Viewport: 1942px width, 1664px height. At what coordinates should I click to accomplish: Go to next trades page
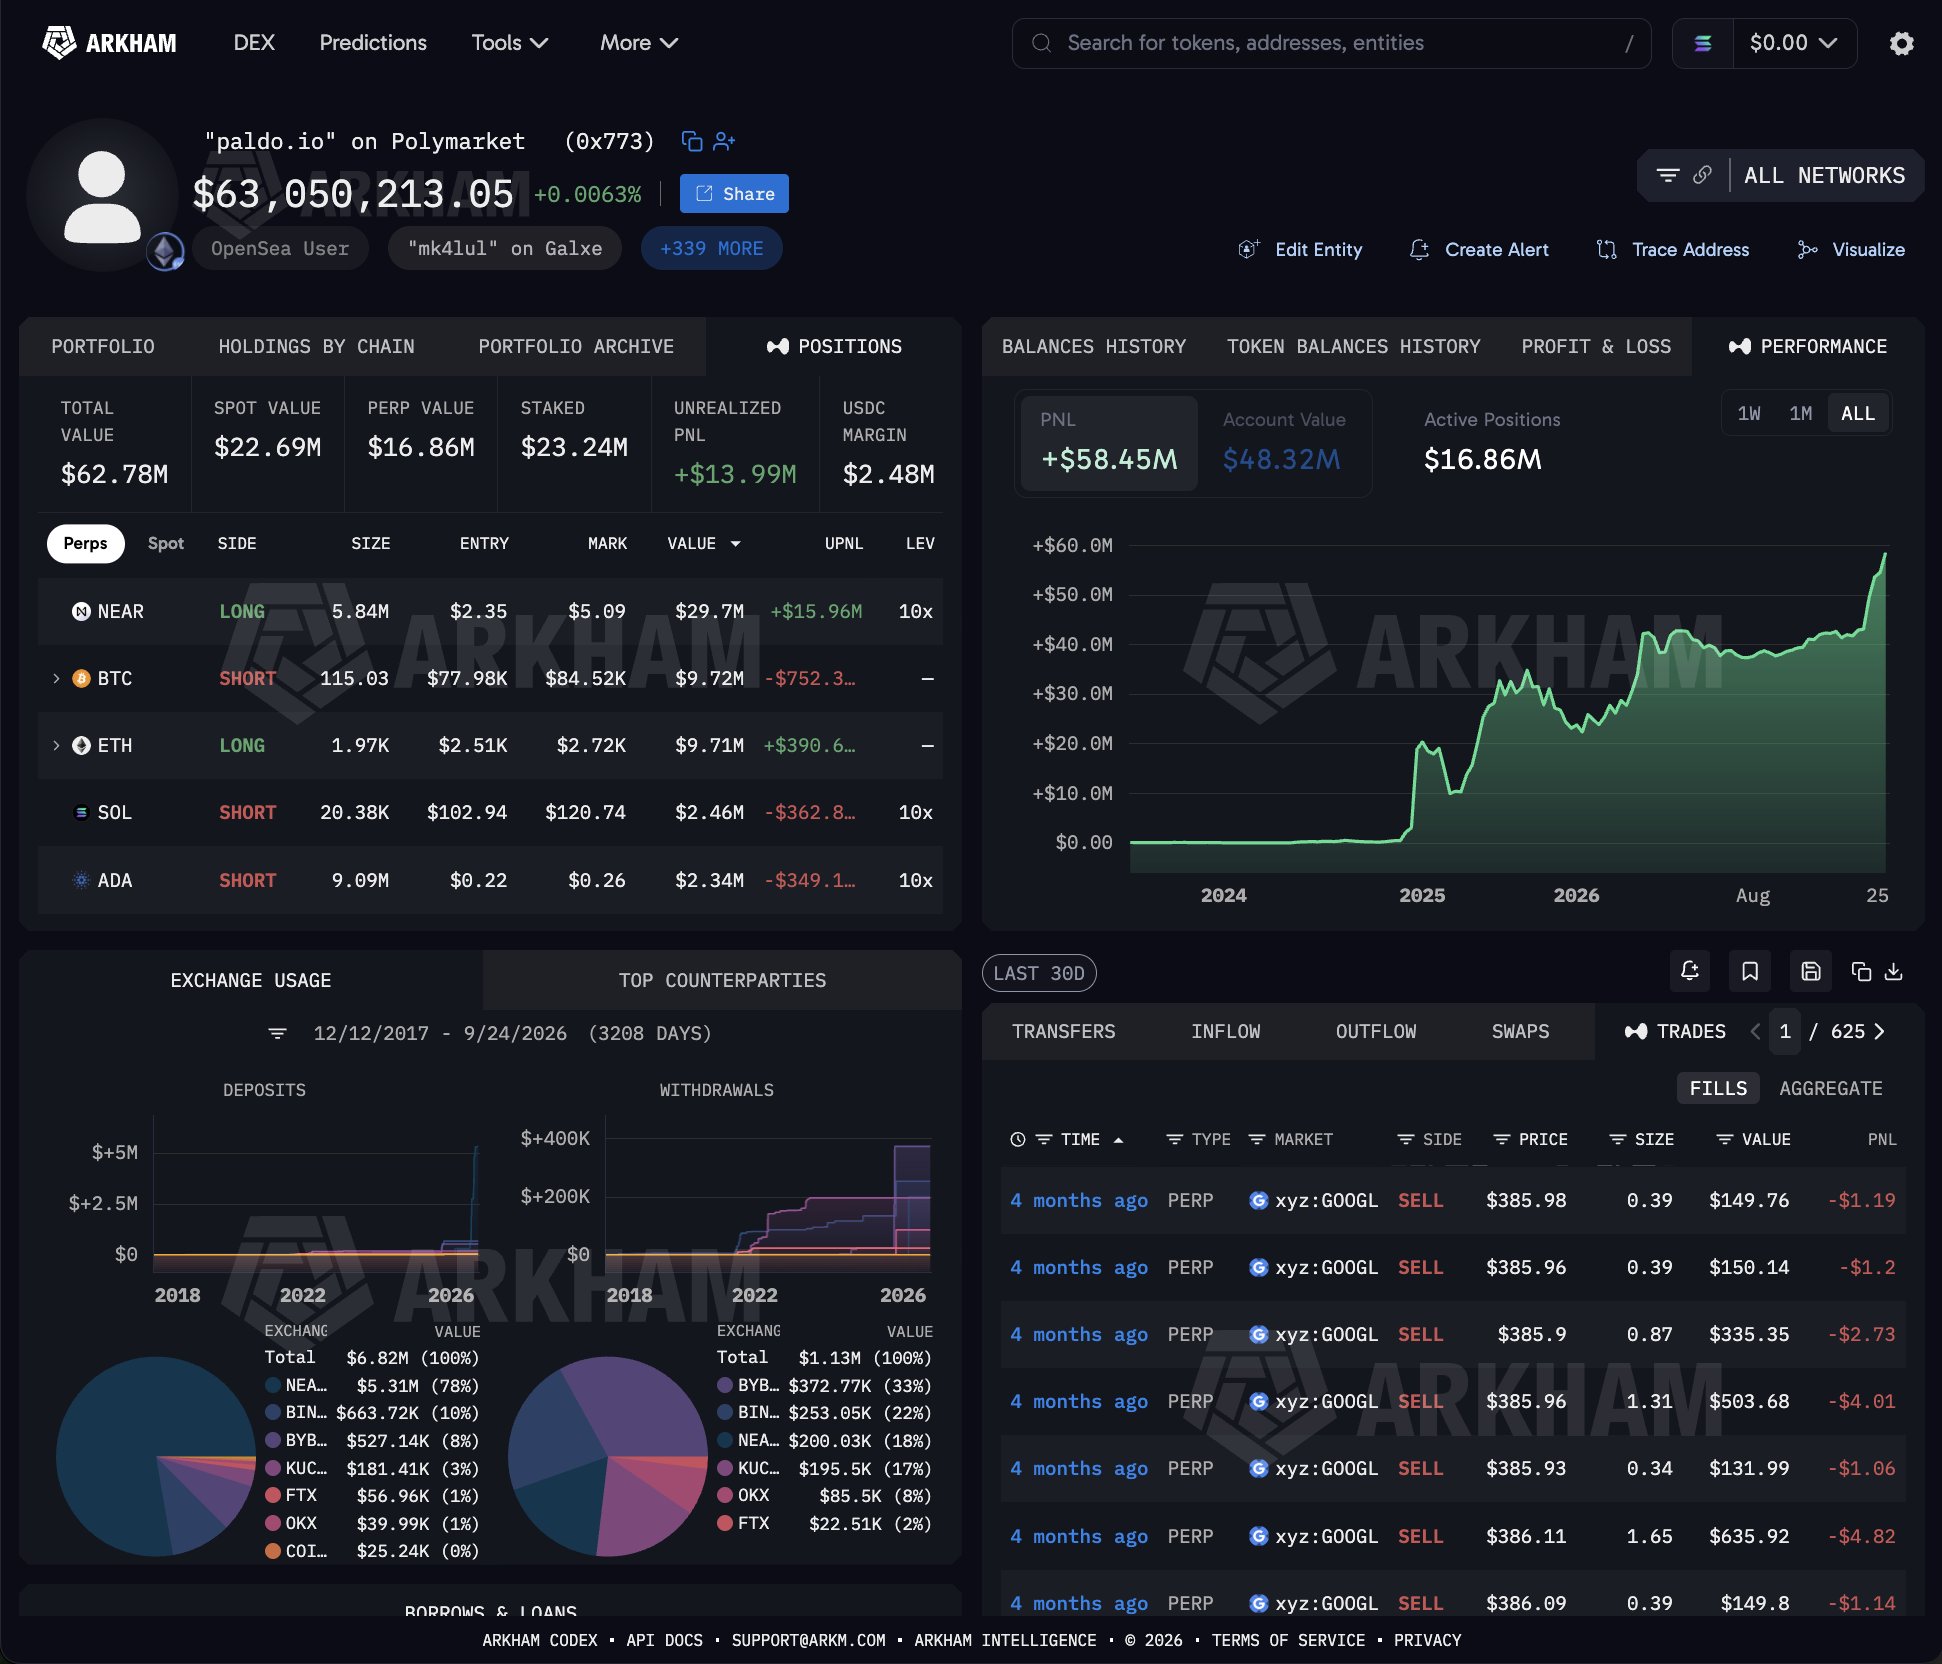(x=1879, y=1031)
